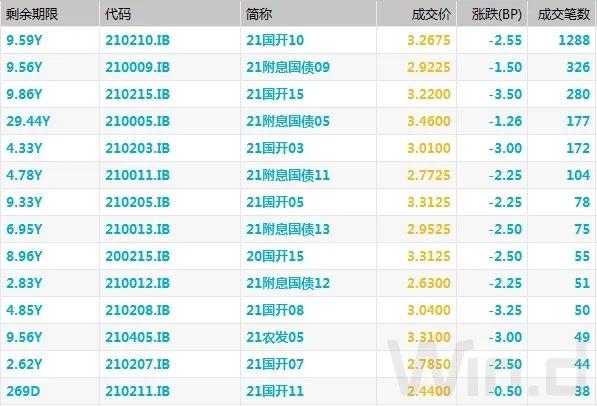Click the 代码 column header

[x=118, y=14]
